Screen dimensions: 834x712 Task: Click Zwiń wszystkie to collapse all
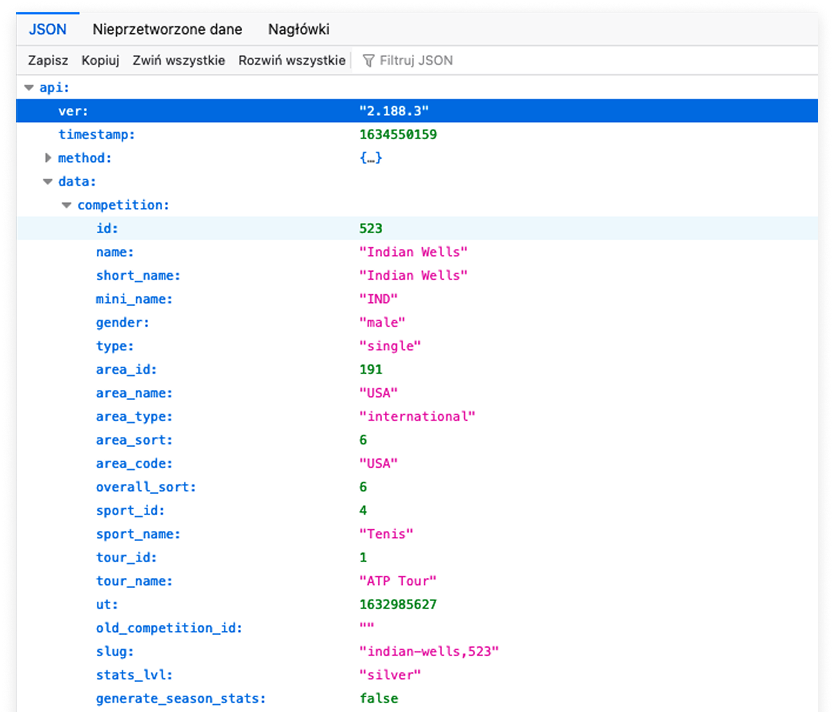179,61
